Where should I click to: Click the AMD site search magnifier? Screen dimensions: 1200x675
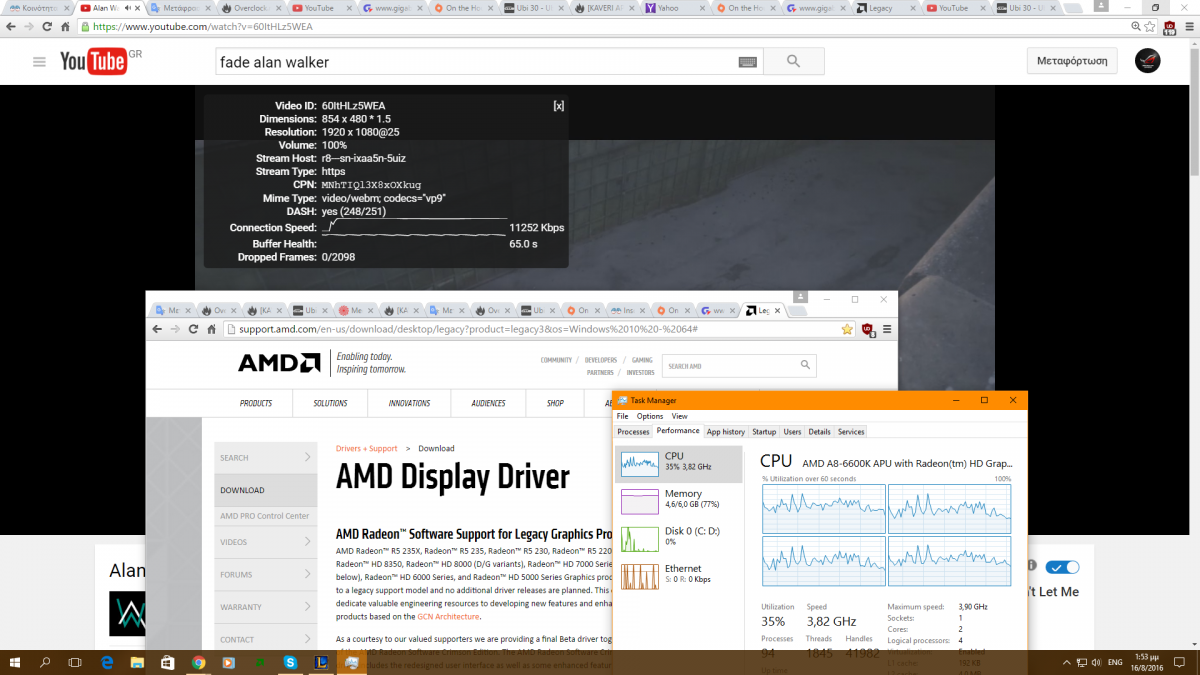point(804,366)
